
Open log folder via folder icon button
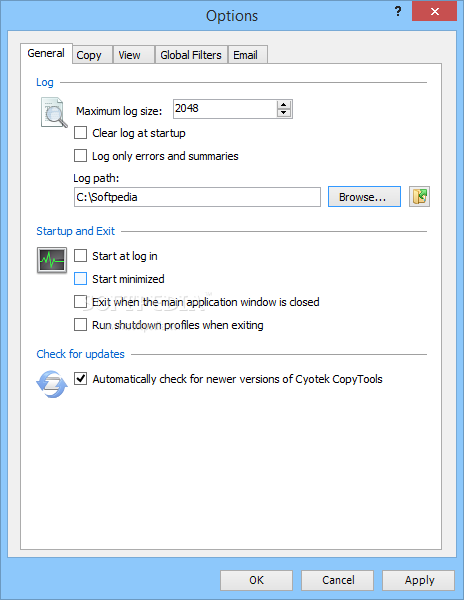[419, 197]
